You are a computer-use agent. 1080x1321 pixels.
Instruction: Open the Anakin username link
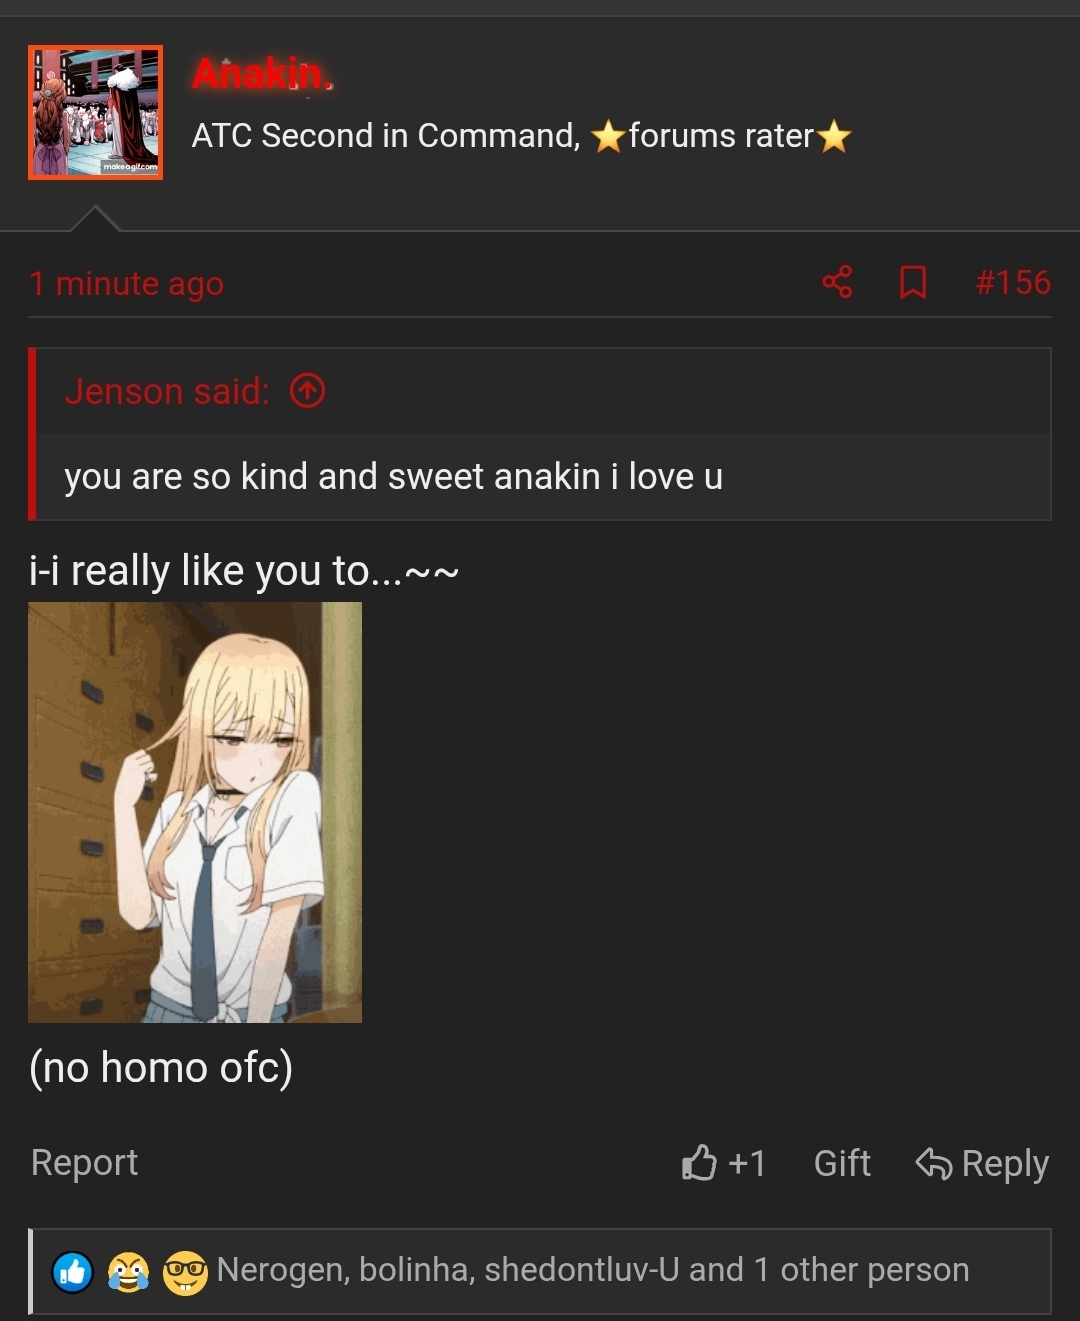click(263, 74)
